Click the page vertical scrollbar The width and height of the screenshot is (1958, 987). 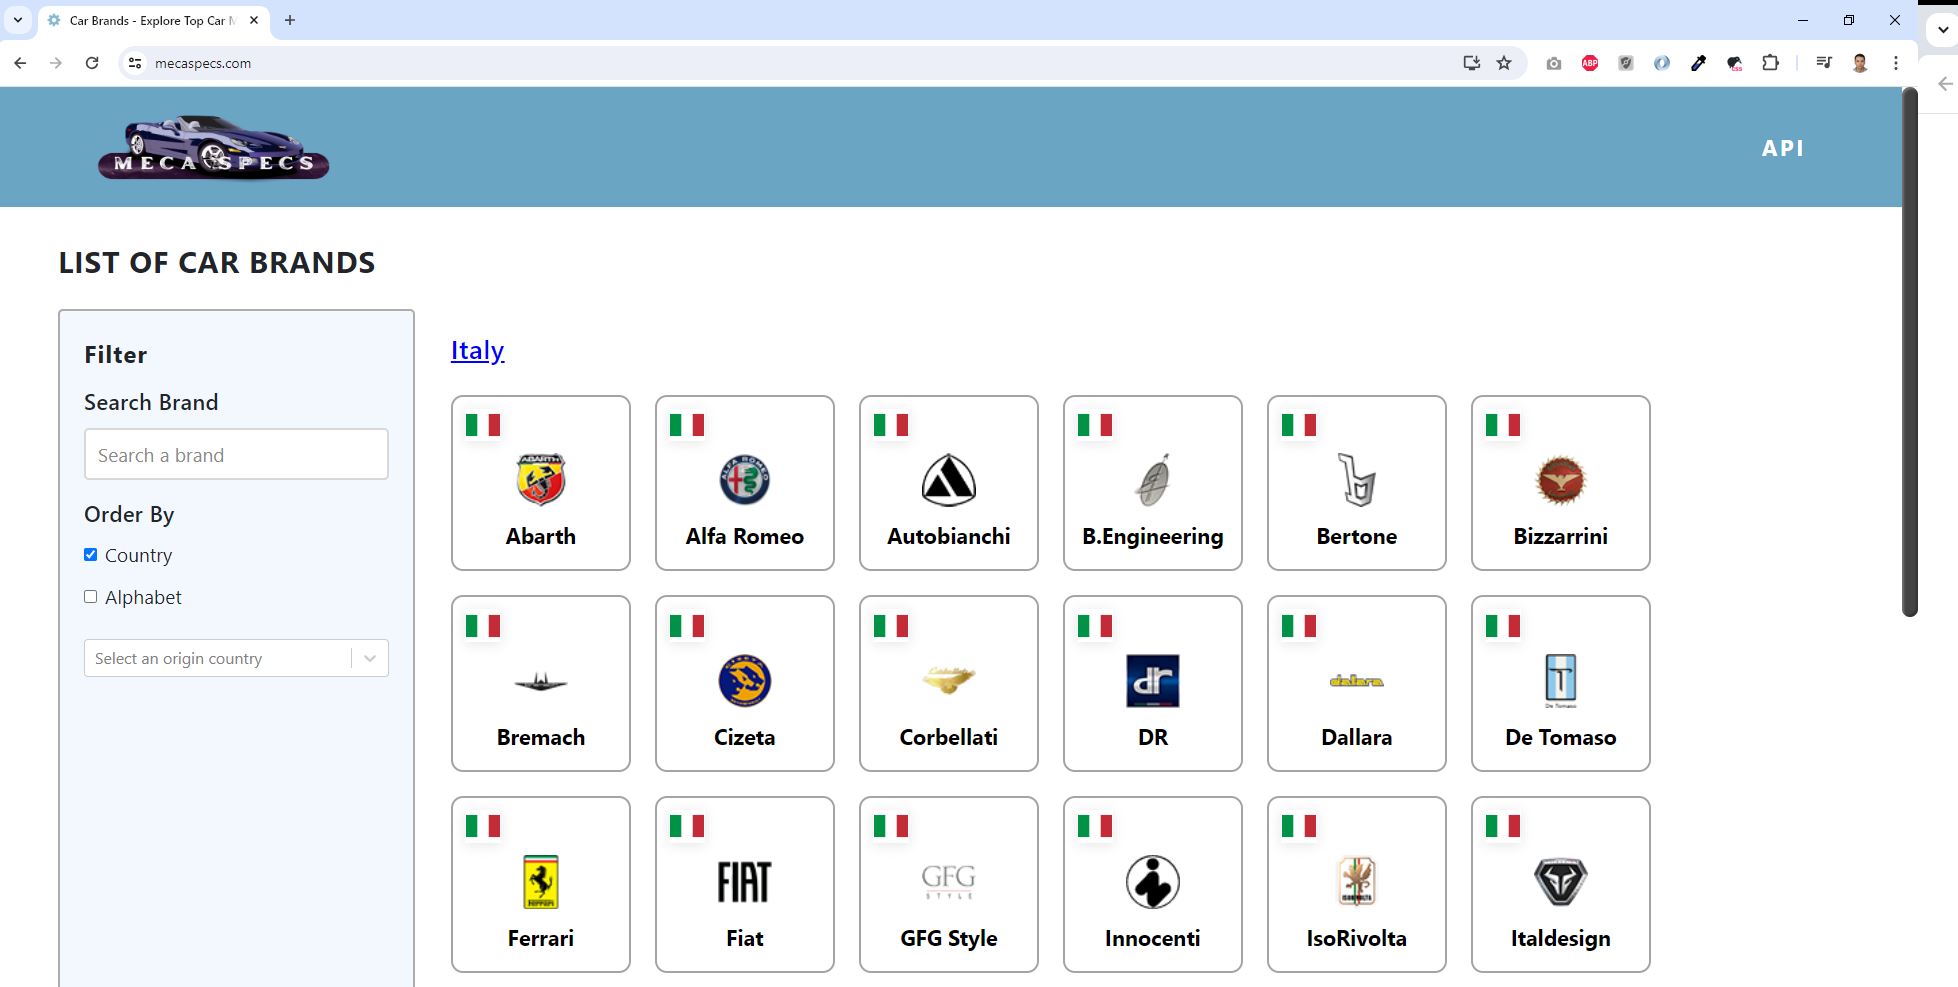tap(1909, 352)
